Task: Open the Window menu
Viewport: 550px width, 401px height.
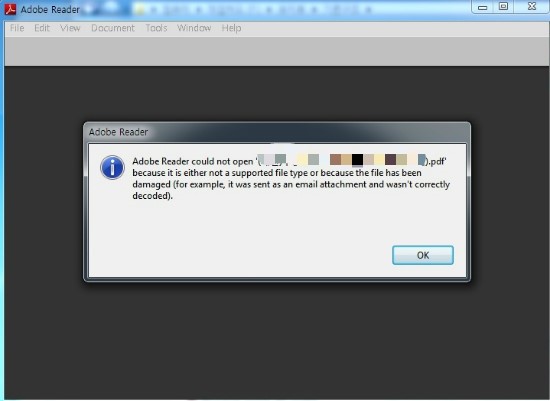Action: point(194,28)
